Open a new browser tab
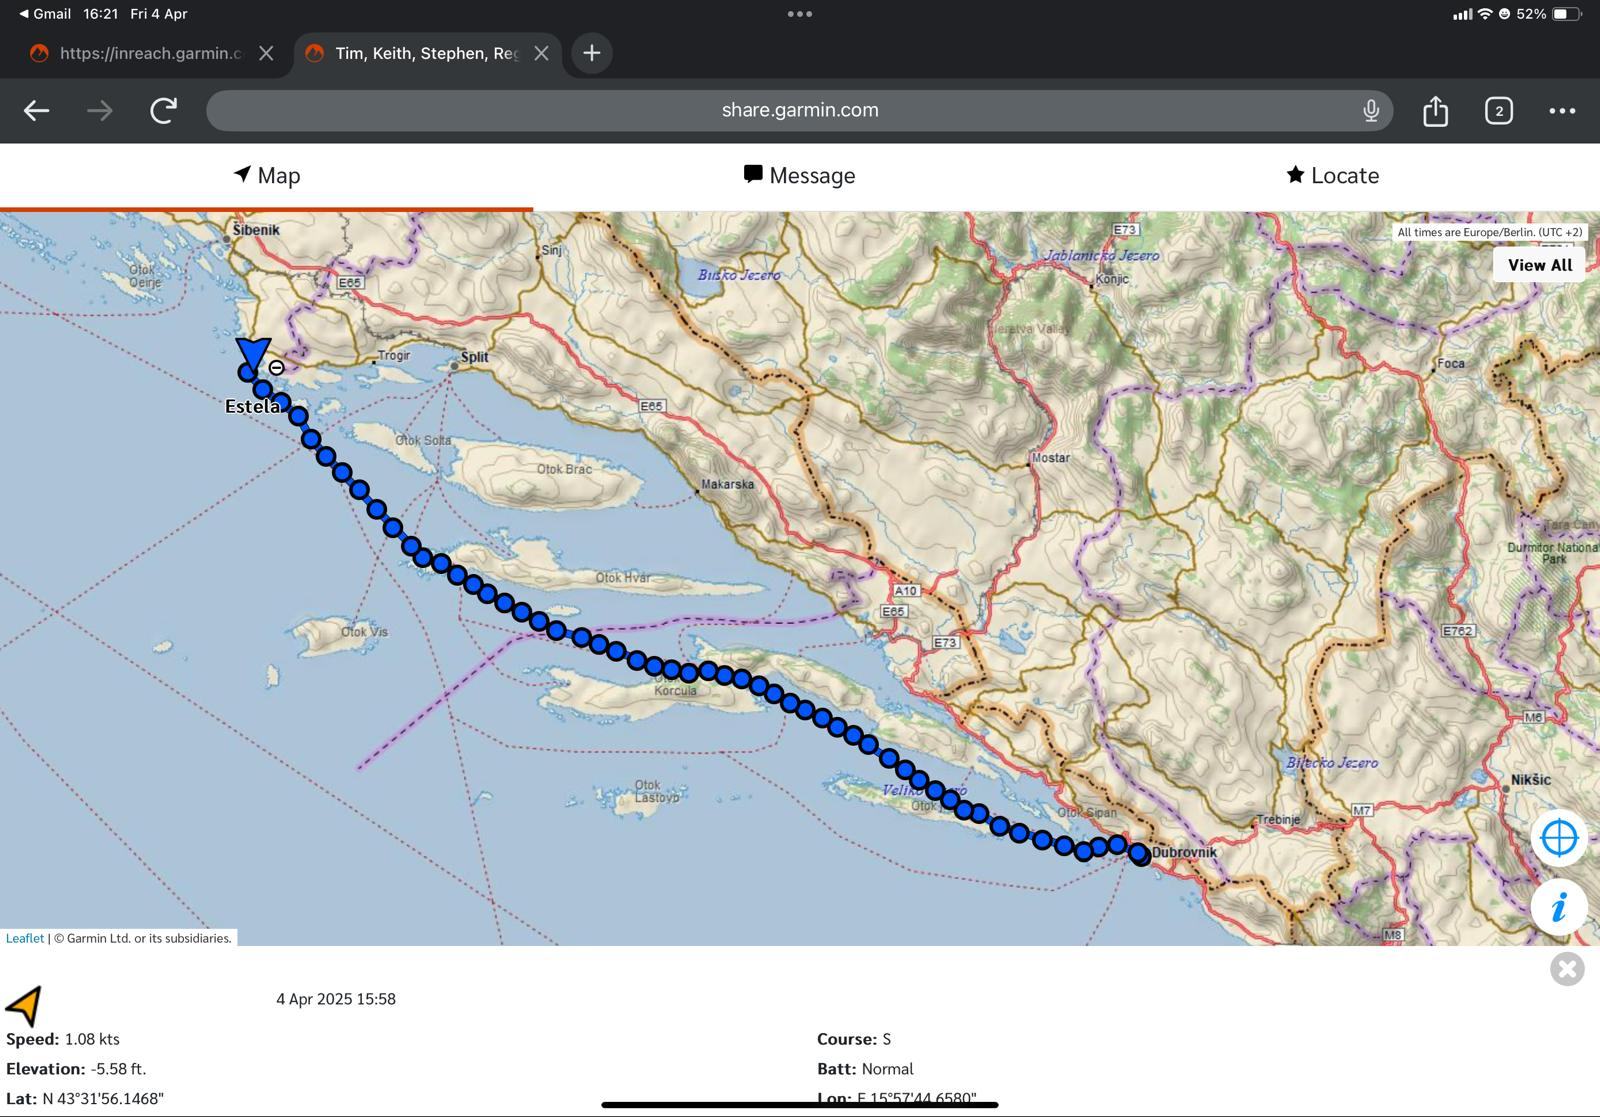Image resolution: width=1600 pixels, height=1117 pixels. tap(592, 53)
